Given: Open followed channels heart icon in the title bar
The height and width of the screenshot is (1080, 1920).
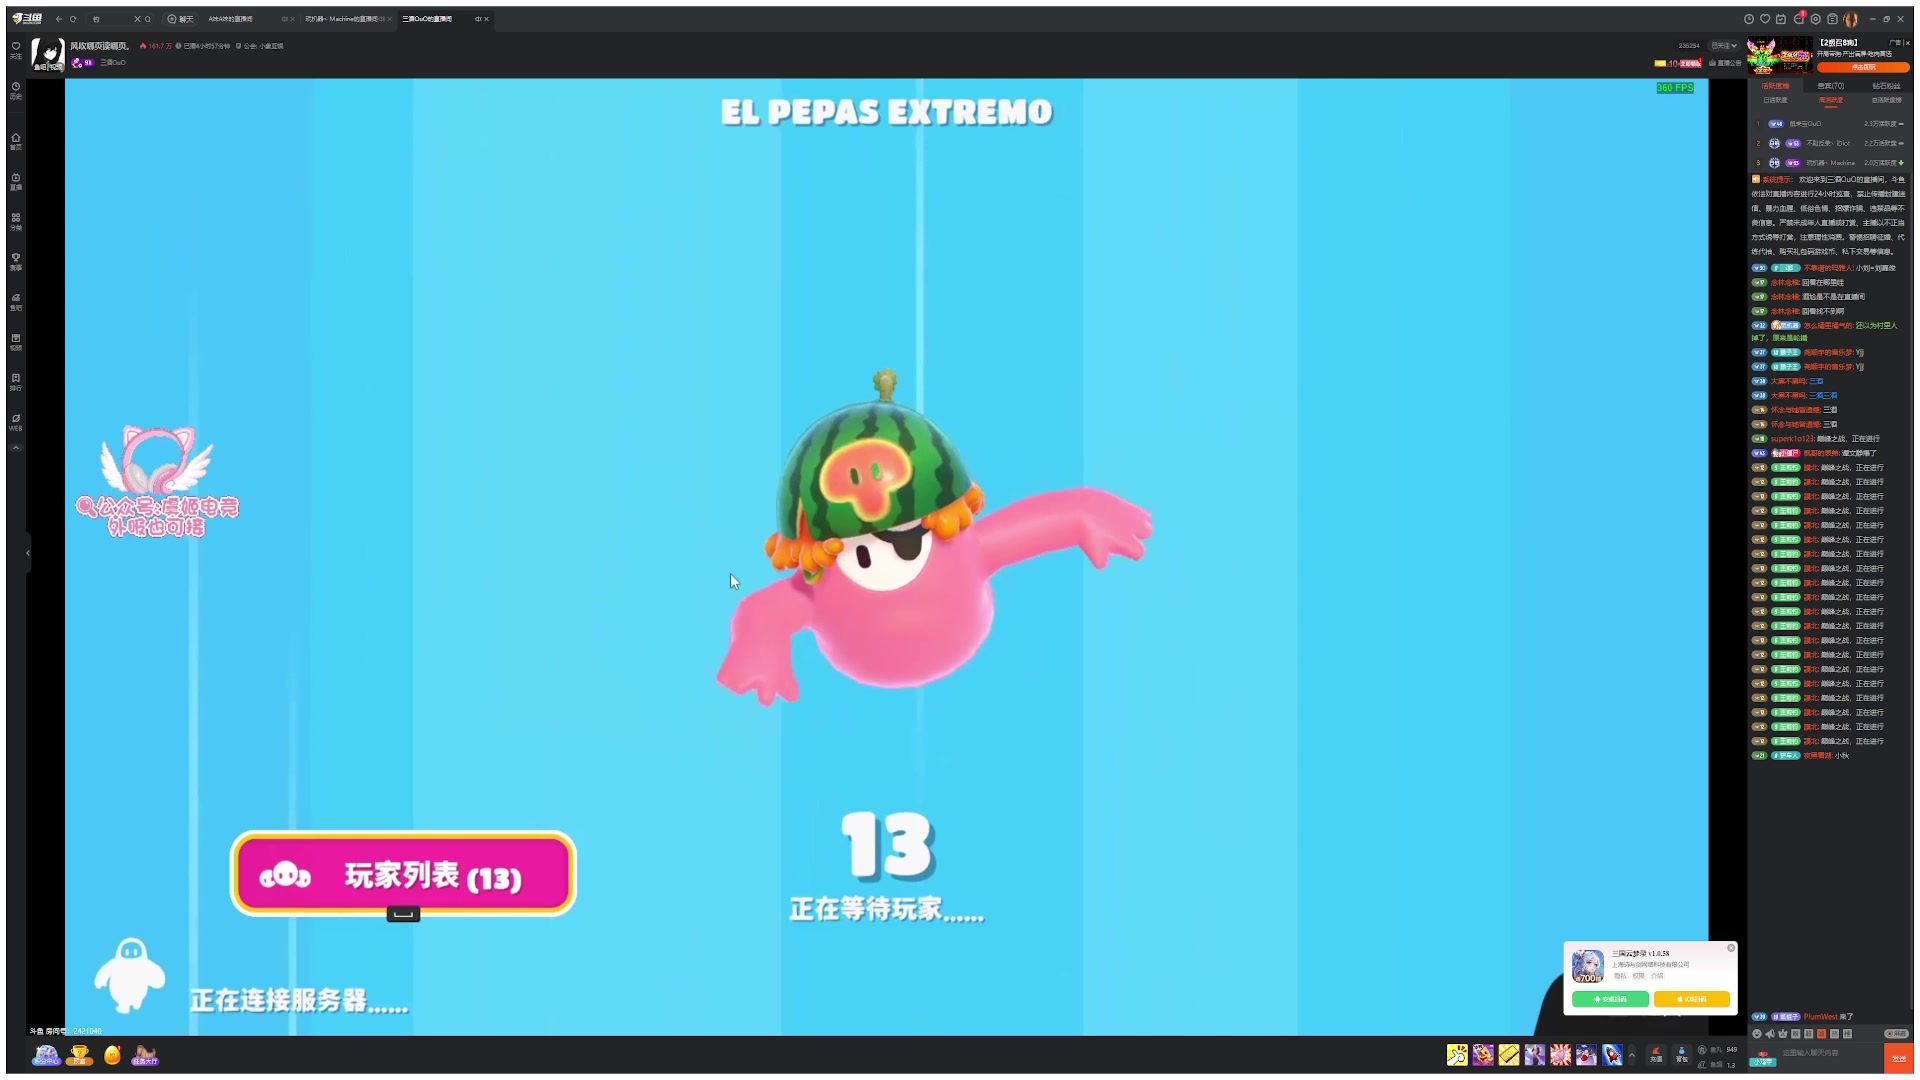Looking at the screenshot, I should [x=1765, y=19].
